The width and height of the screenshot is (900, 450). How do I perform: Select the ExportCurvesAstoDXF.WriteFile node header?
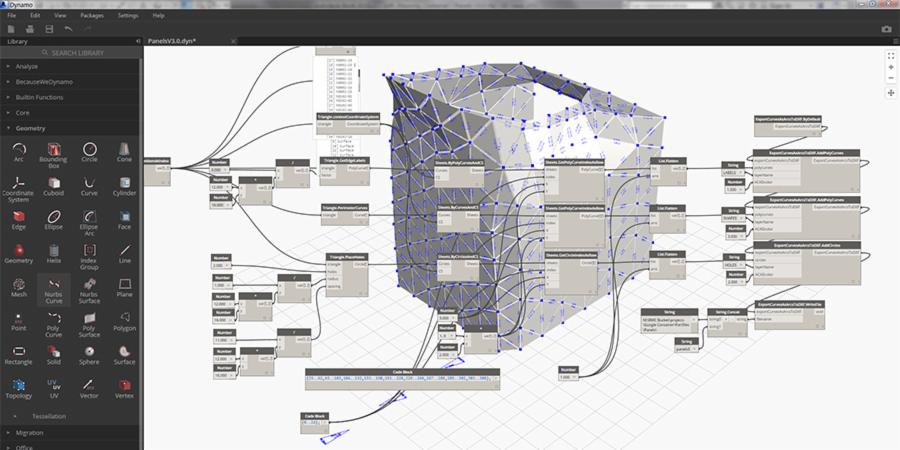pyautogui.click(x=789, y=304)
